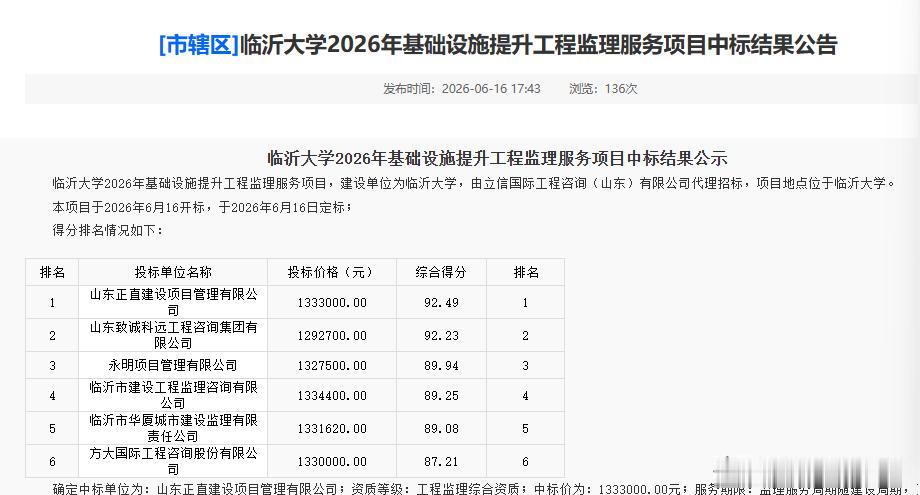Select the view count 浏览：136次
This screenshot has width=920, height=495.
[x=603, y=89]
